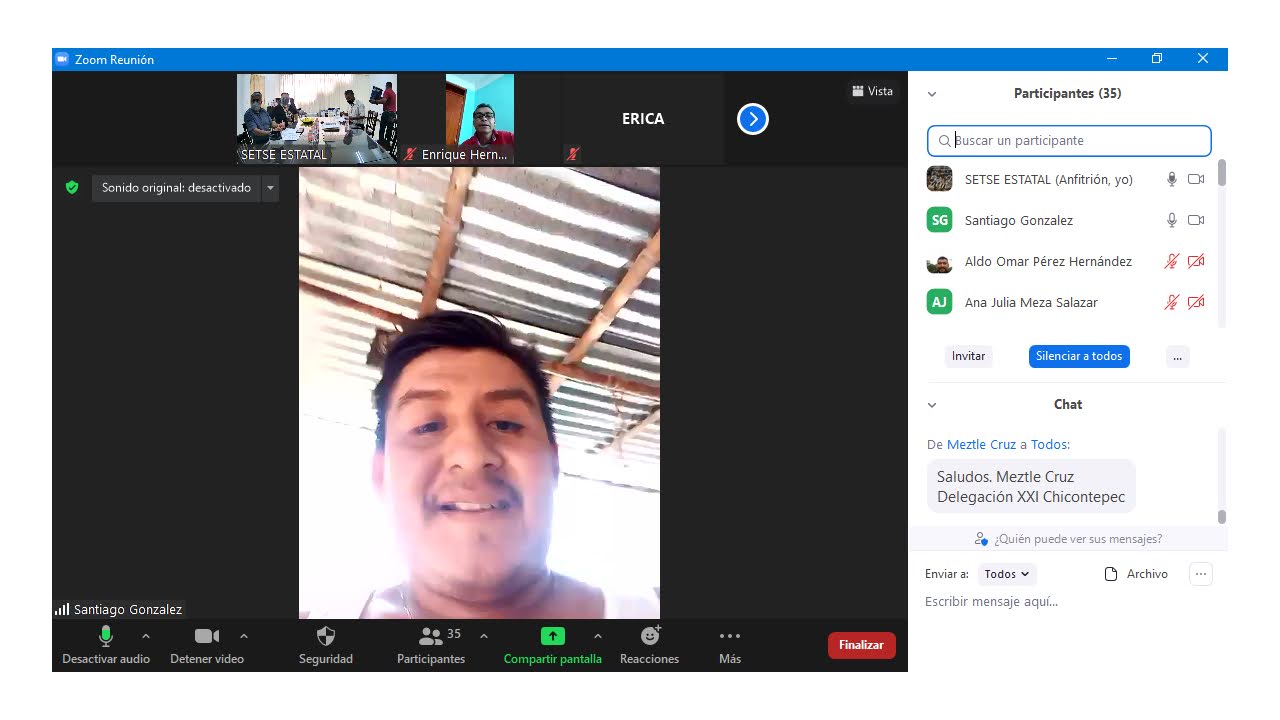Click ¿Quién puede ver sus mensajes? link
Screen dimensions: 1280x720
tap(1078, 539)
